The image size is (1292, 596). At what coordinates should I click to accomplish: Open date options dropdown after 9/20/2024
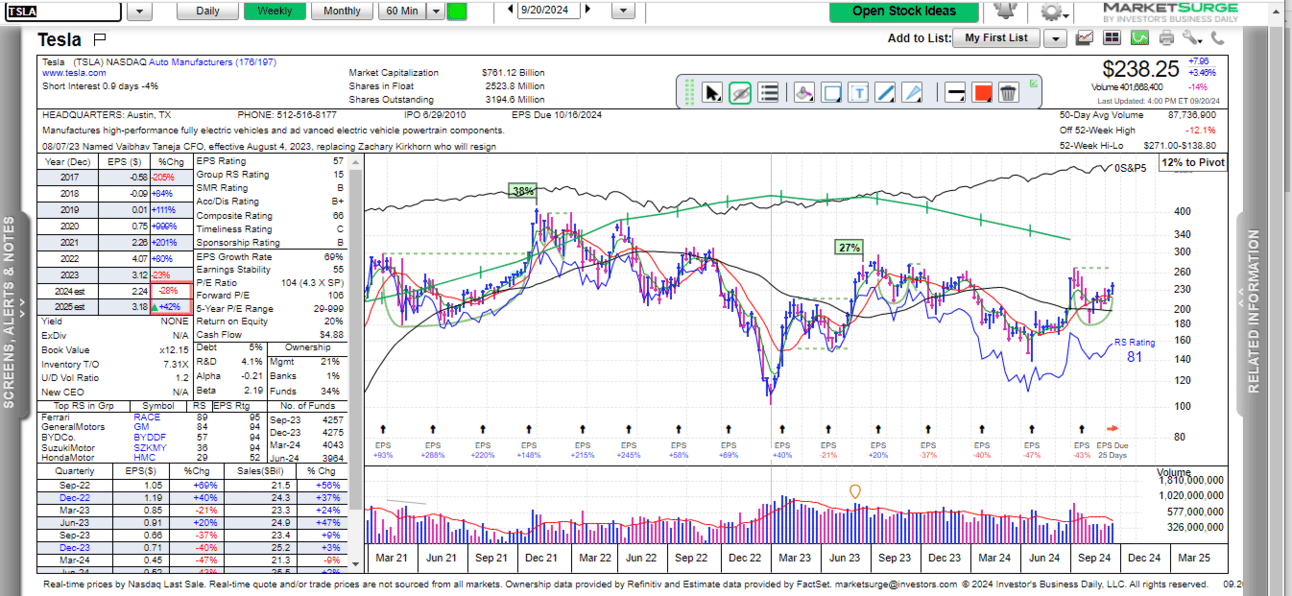[x=623, y=11]
